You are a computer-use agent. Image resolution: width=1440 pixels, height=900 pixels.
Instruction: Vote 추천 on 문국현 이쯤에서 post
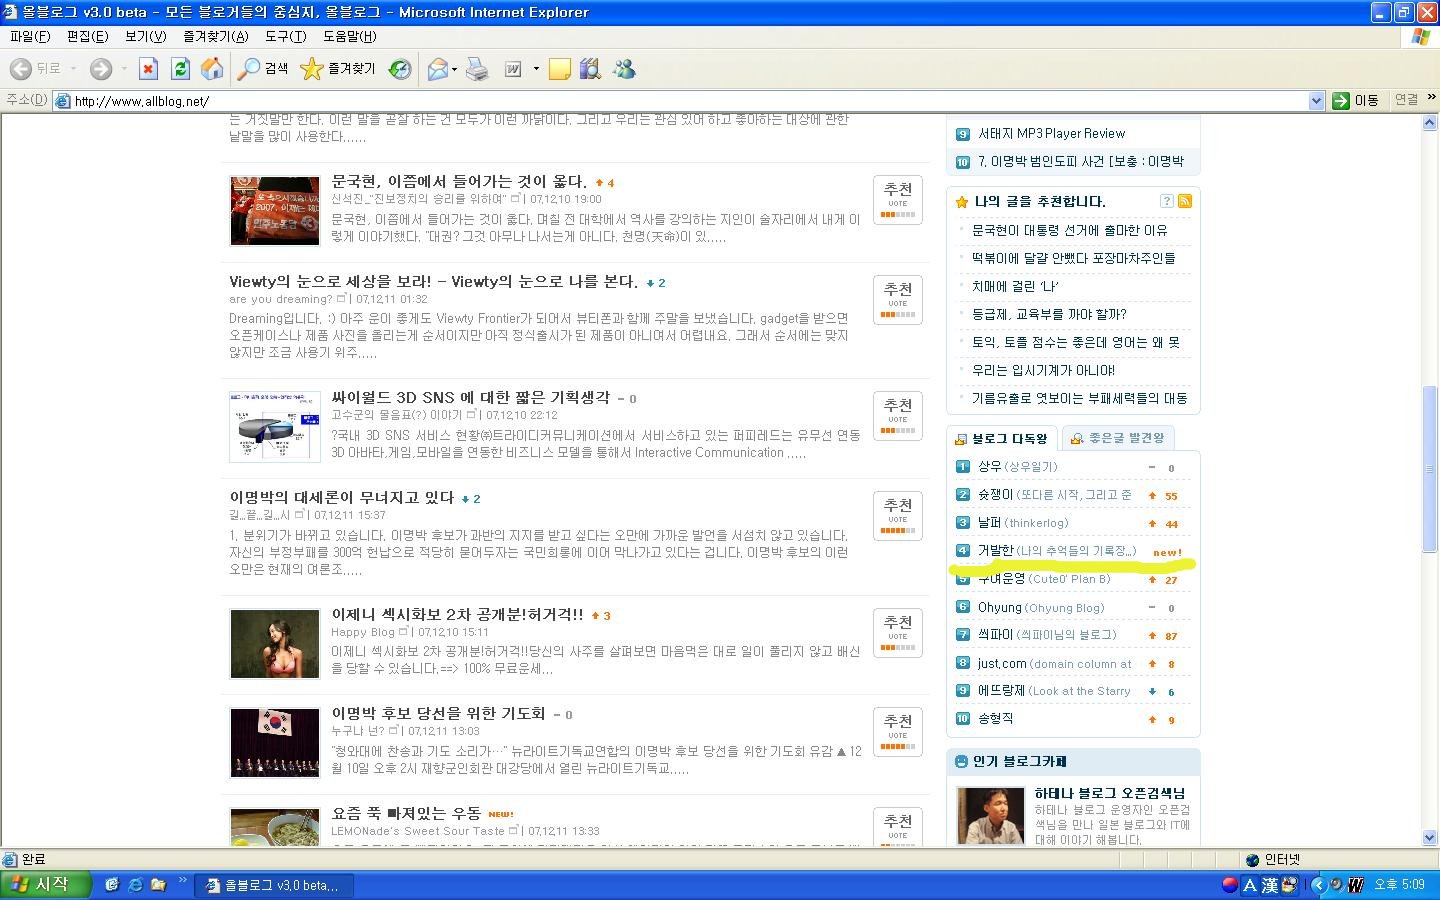897,200
